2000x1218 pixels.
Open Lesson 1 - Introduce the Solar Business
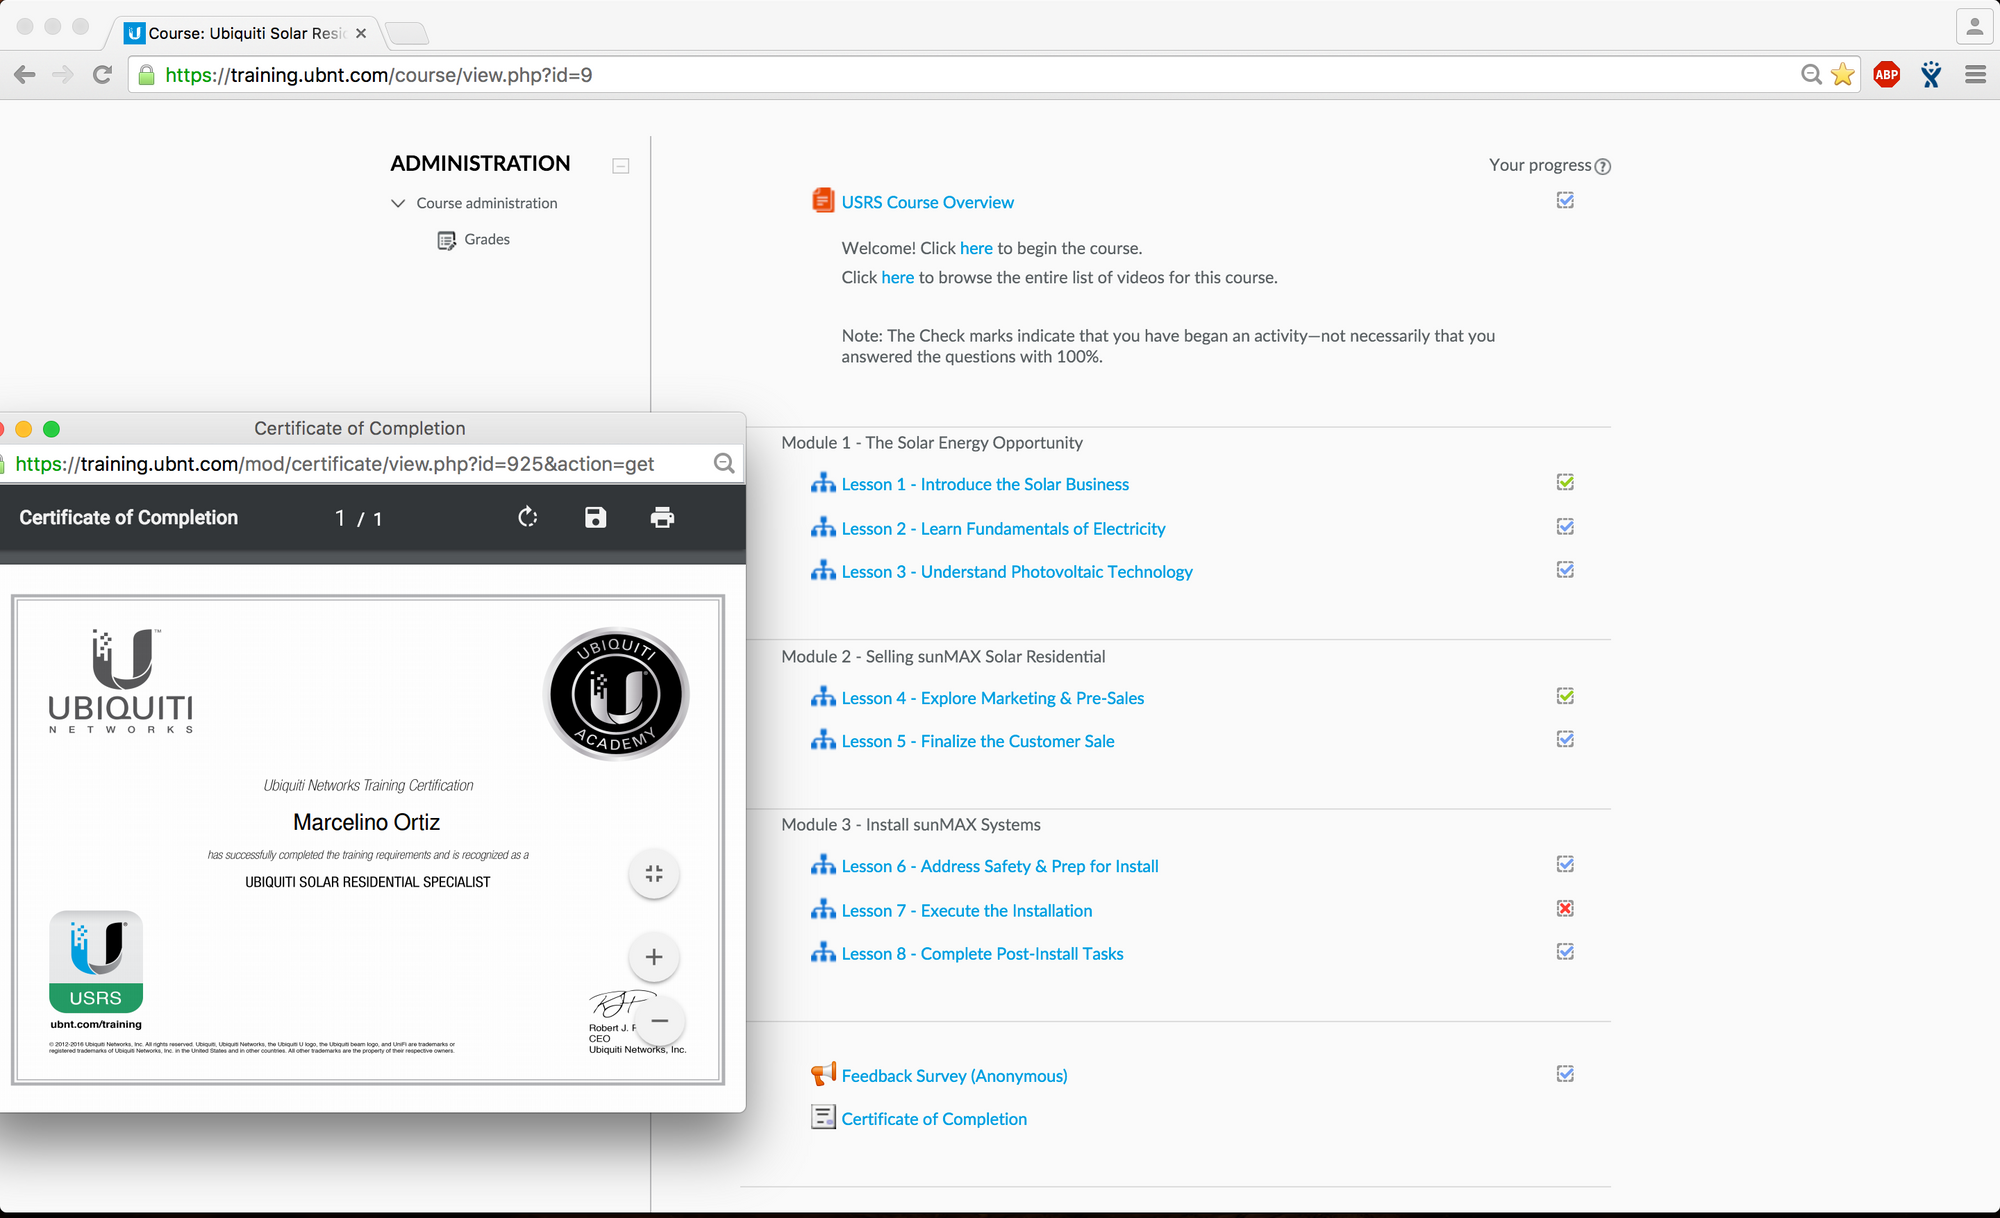click(x=985, y=484)
